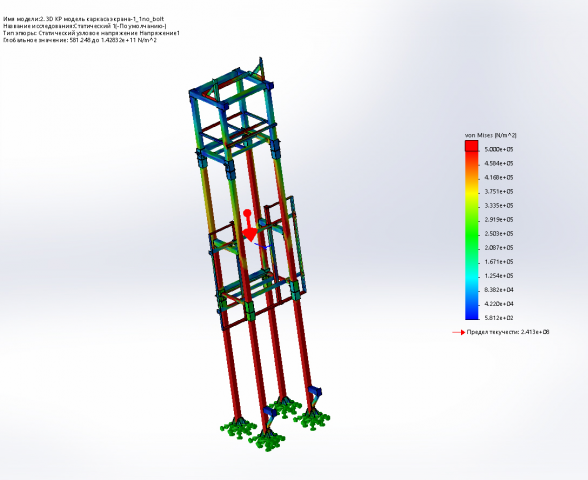Click the 'Название исследования: Статический 1' line

pos(85,26)
